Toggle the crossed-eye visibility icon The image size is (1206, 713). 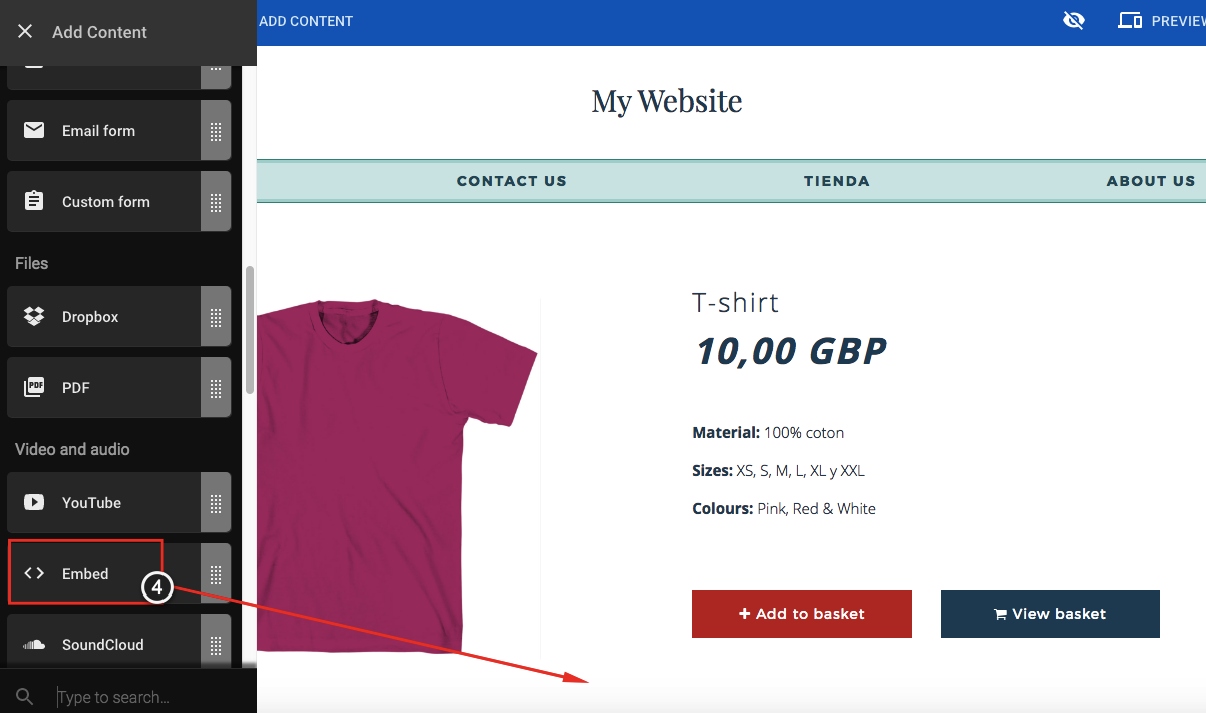(x=1074, y=20)
